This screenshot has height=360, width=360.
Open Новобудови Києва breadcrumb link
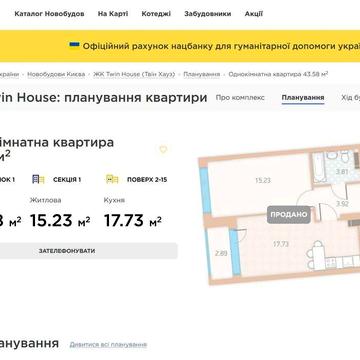coord(56,74)
